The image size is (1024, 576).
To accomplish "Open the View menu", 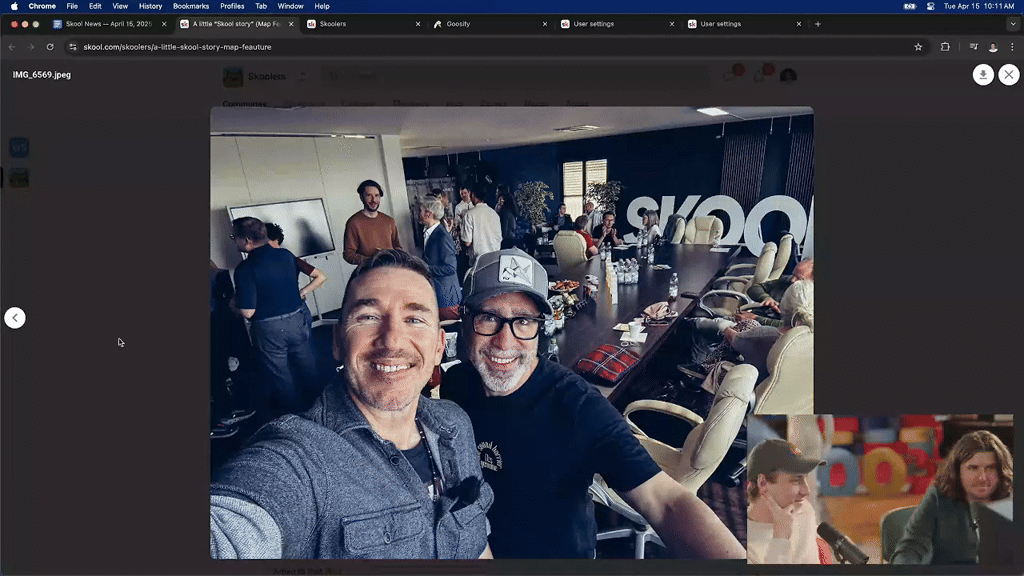I will (x=120, y=6).
